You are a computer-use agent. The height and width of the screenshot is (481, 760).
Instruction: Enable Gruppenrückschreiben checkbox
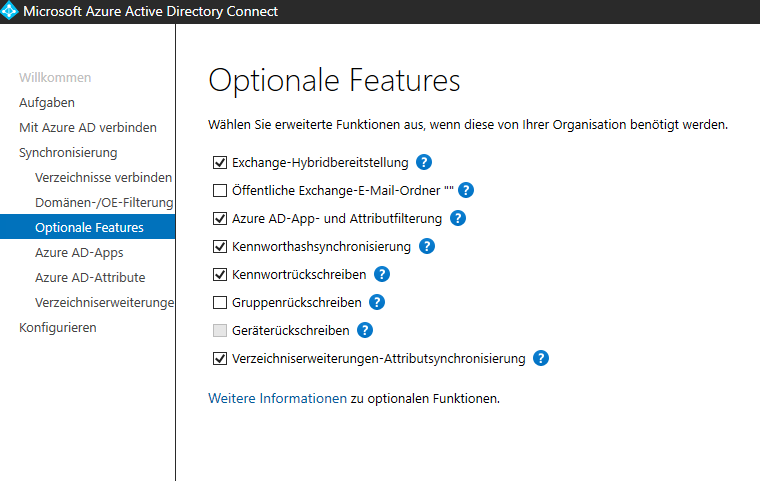pos(220,303)
